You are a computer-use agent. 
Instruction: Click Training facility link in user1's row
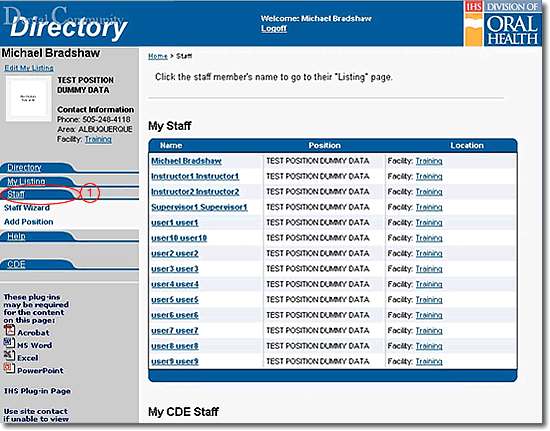click(429, 223)
